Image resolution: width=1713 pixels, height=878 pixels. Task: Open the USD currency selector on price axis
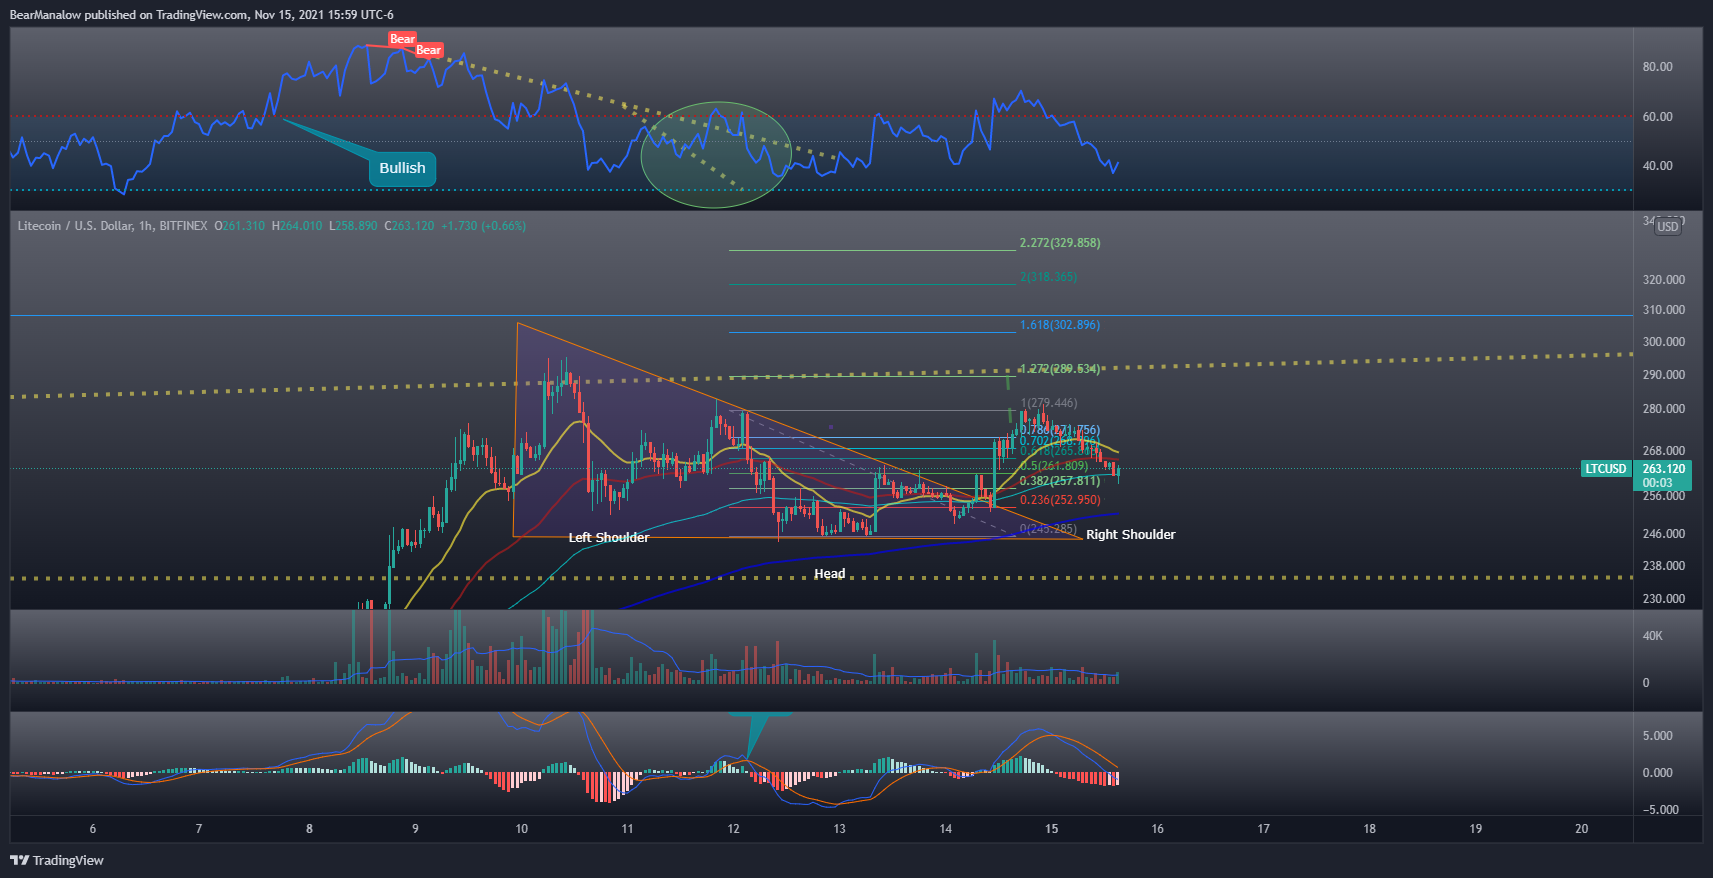pos(1668,227)
